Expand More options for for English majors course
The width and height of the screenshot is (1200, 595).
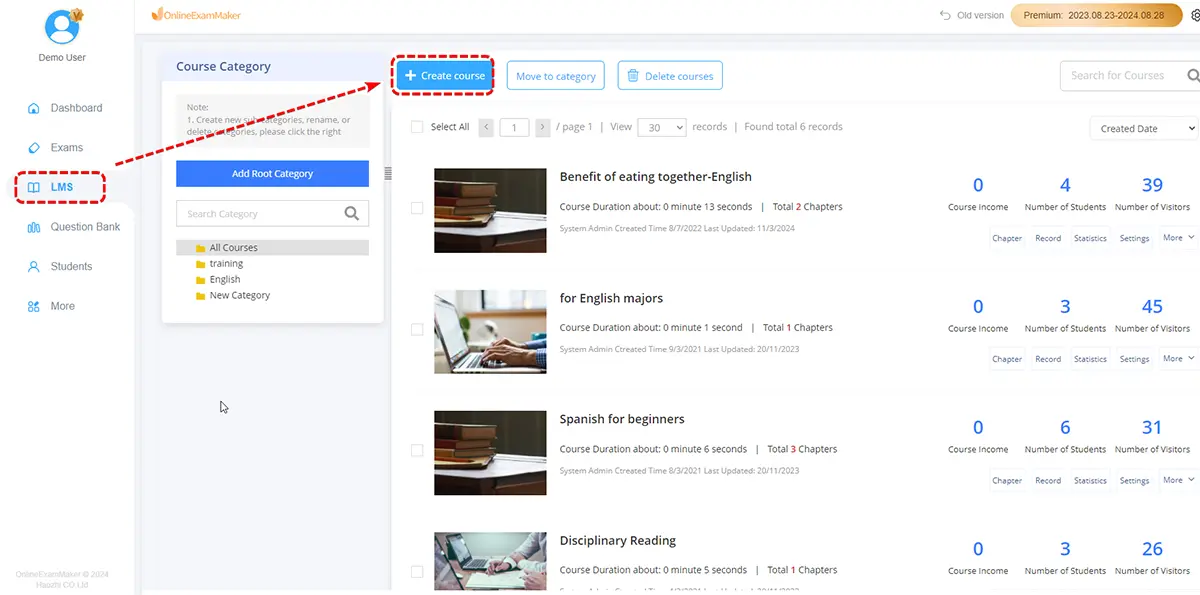pos(1177,359)
